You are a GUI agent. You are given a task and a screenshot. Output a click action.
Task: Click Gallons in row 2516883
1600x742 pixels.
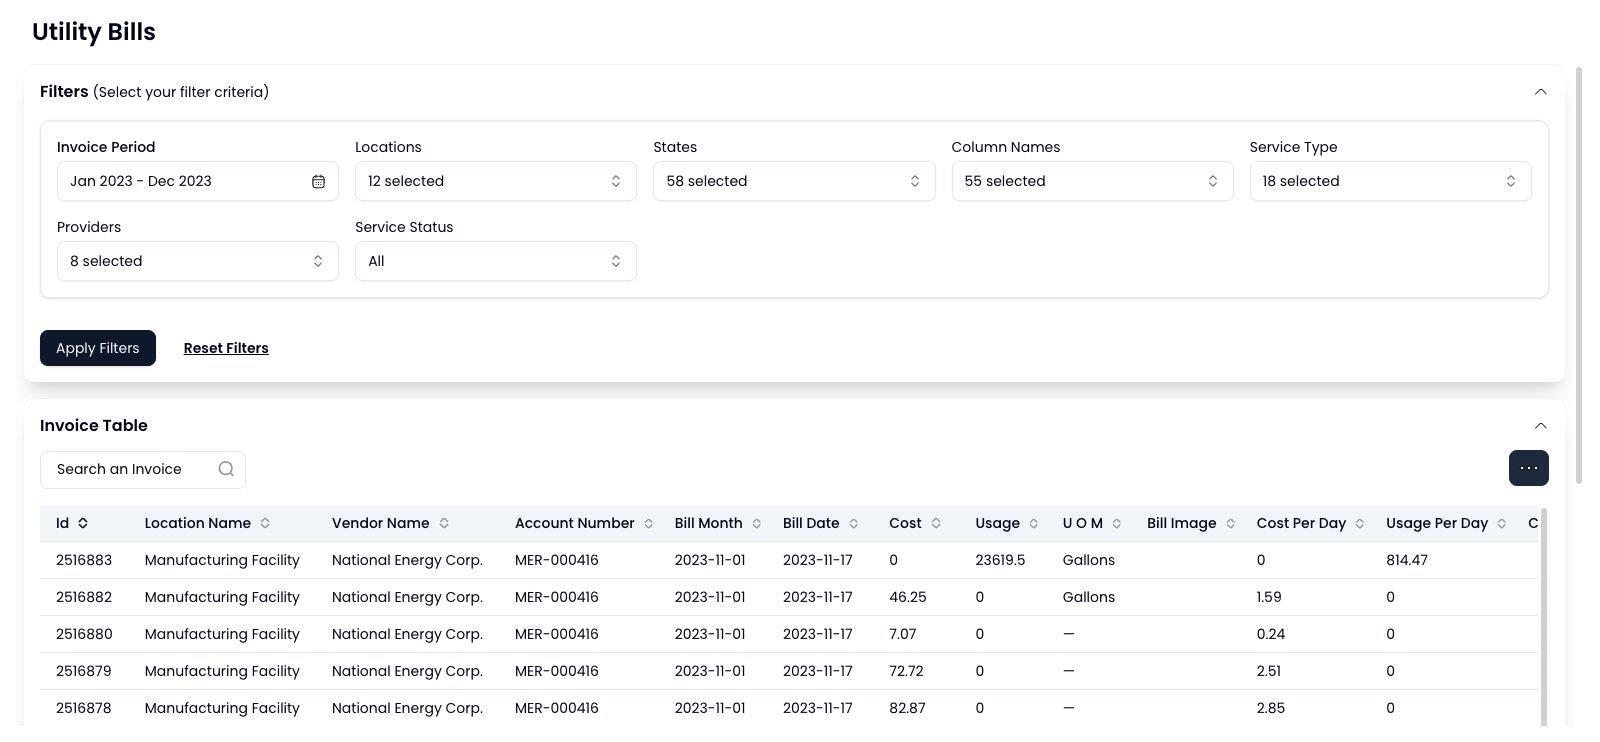[1089, 560]
